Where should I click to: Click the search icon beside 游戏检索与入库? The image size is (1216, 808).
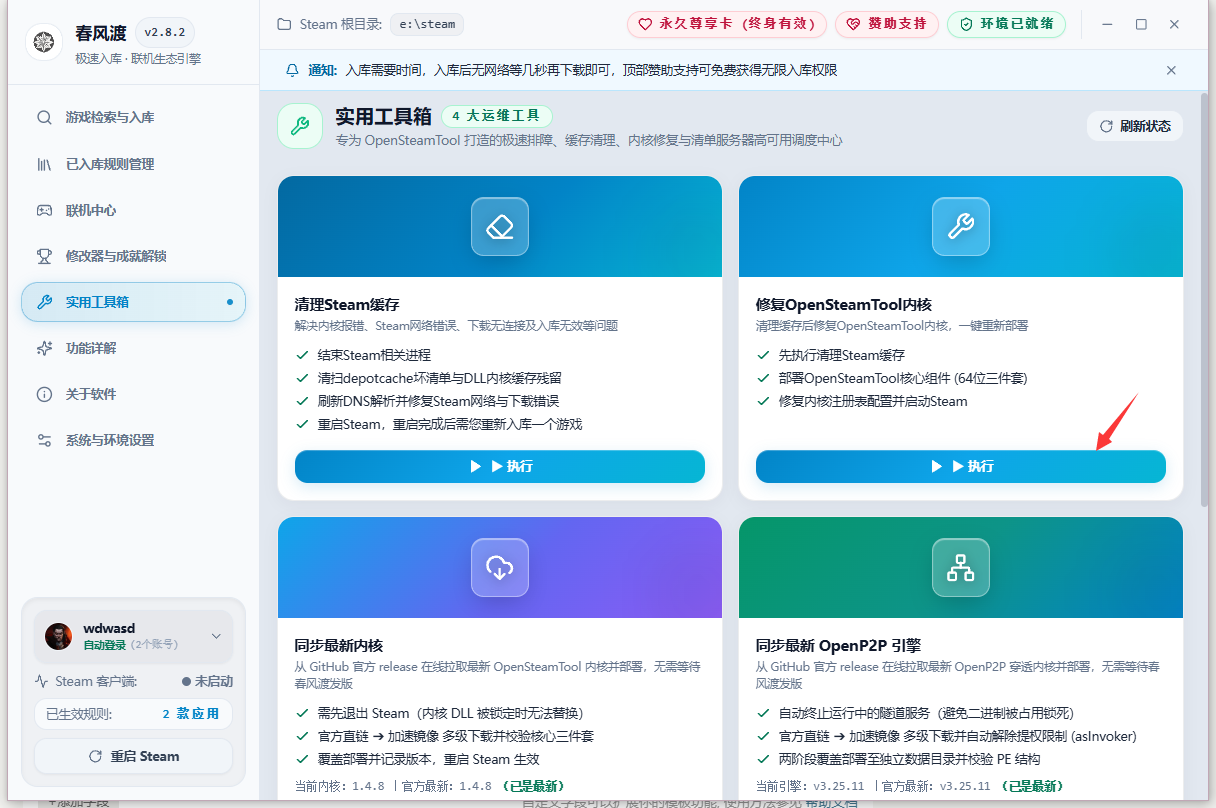pyautogui.click(x=44, y=118)
